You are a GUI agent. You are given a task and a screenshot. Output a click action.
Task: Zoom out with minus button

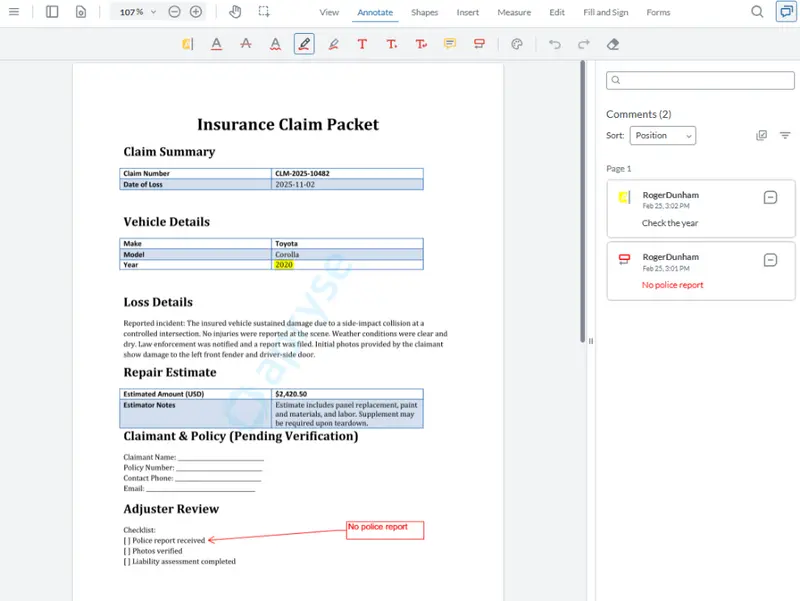174,12
